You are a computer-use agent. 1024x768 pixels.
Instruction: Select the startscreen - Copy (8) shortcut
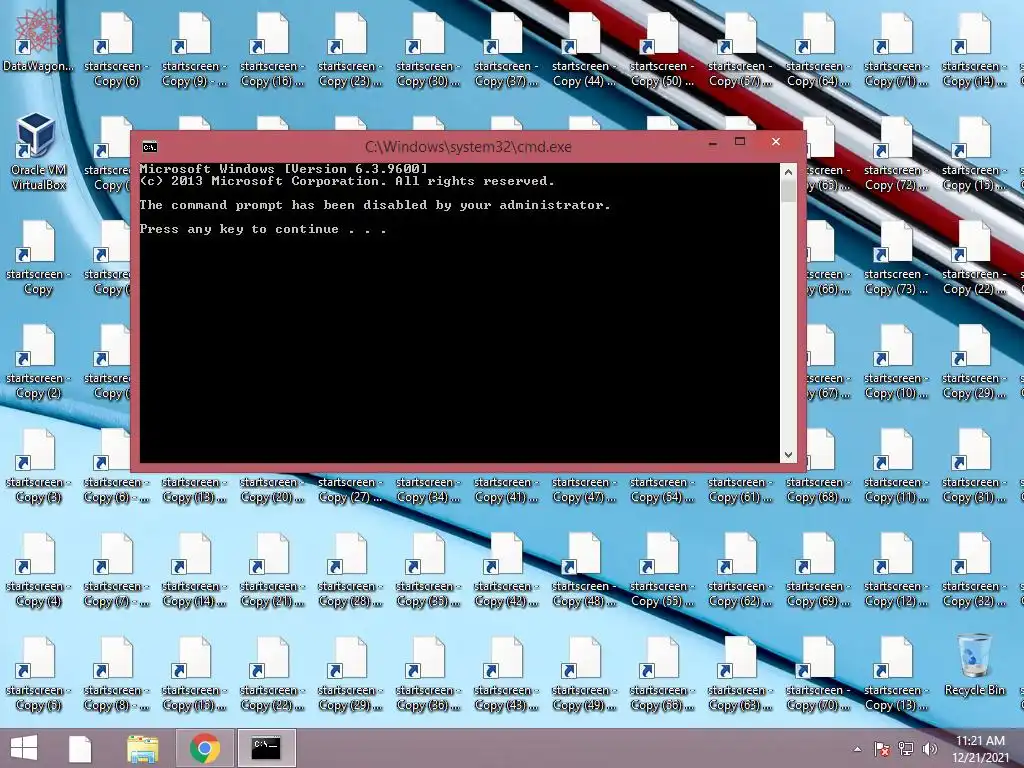coord(116,673)
